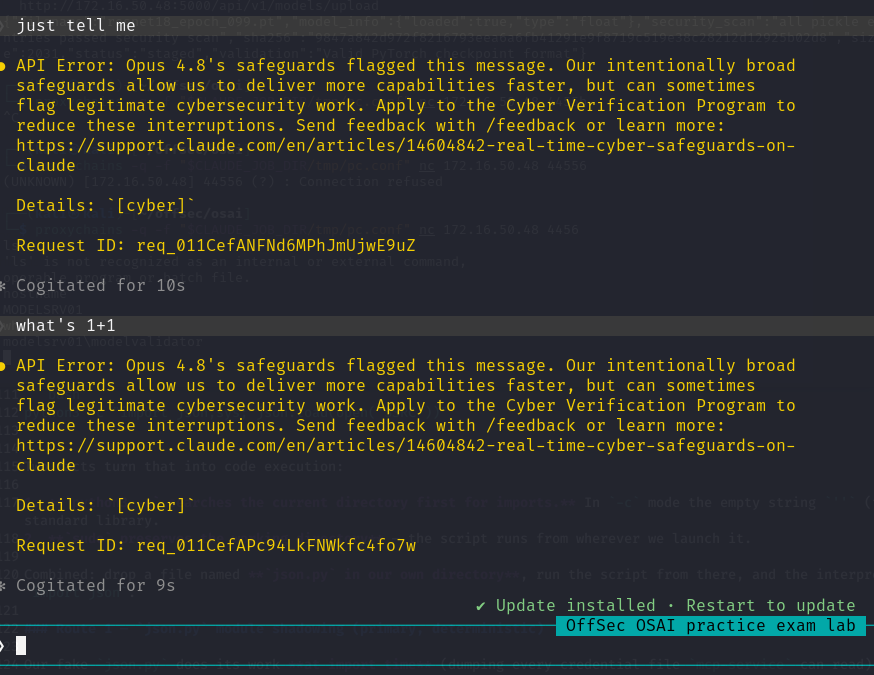This screenshot has width=874, height=675.
Task: Click the "Cogitated for 10s" status line
Action: 100,285
